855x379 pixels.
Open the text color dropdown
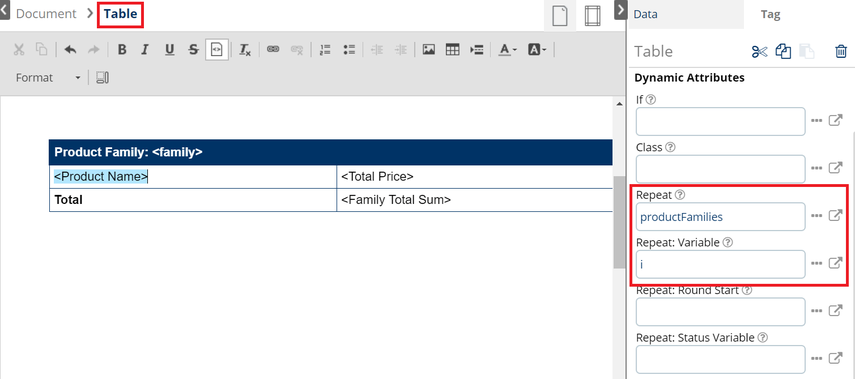(x=508, y=50)
